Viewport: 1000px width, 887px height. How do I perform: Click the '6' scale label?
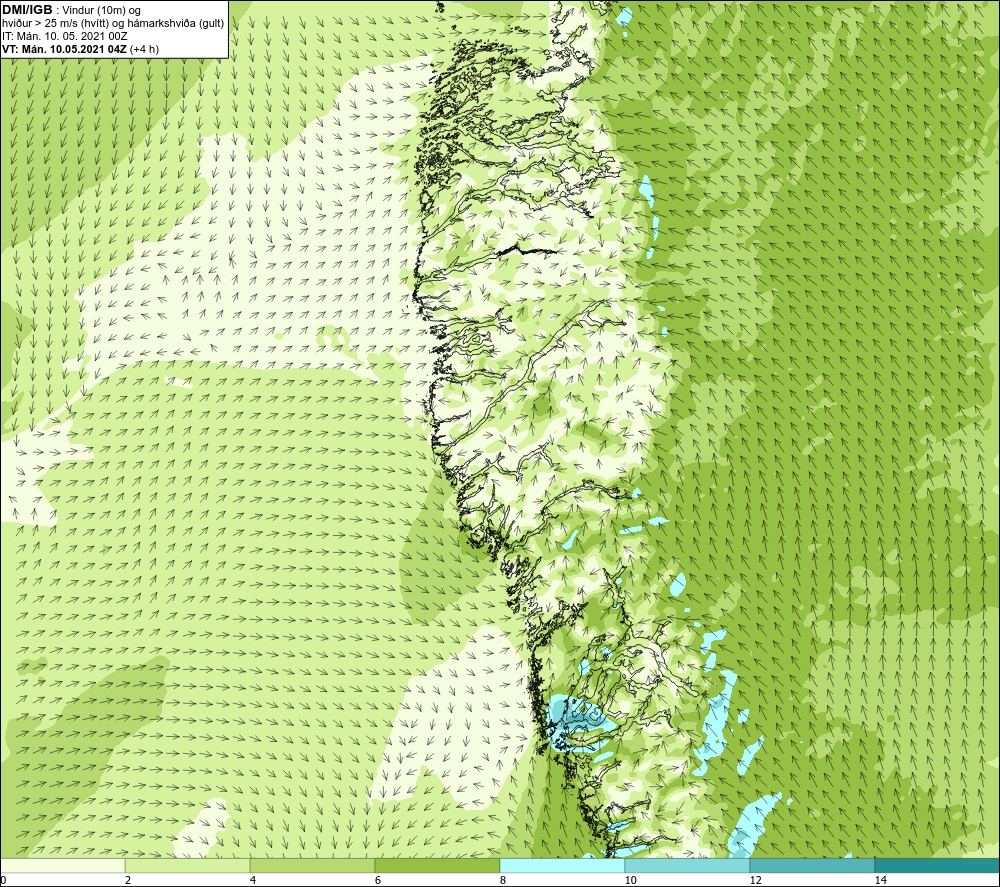[378, 881]
